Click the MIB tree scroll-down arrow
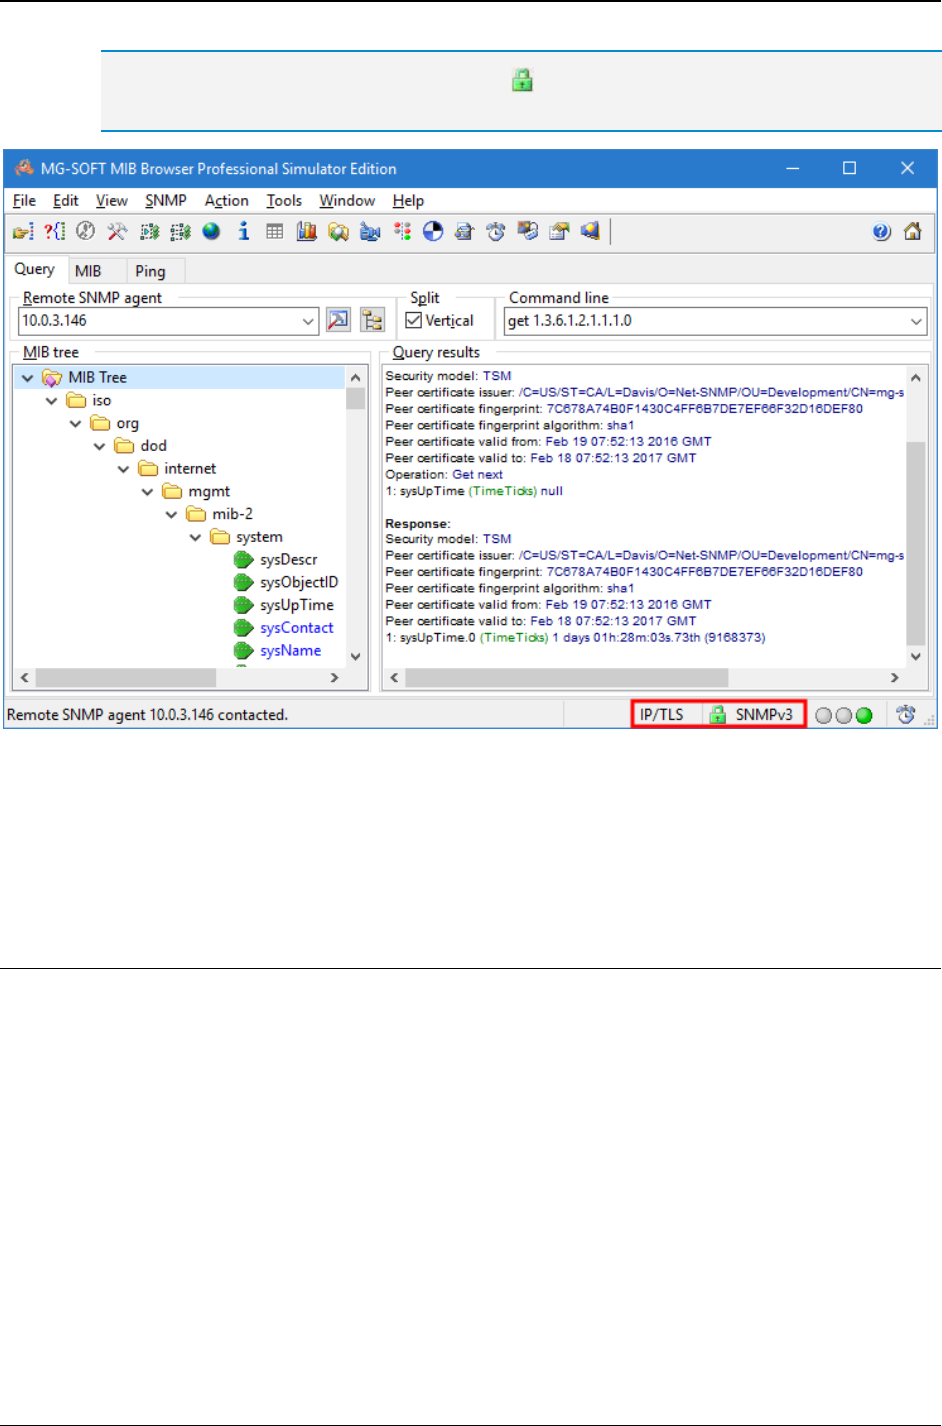Screen dimensions: 942x1426 355,657
